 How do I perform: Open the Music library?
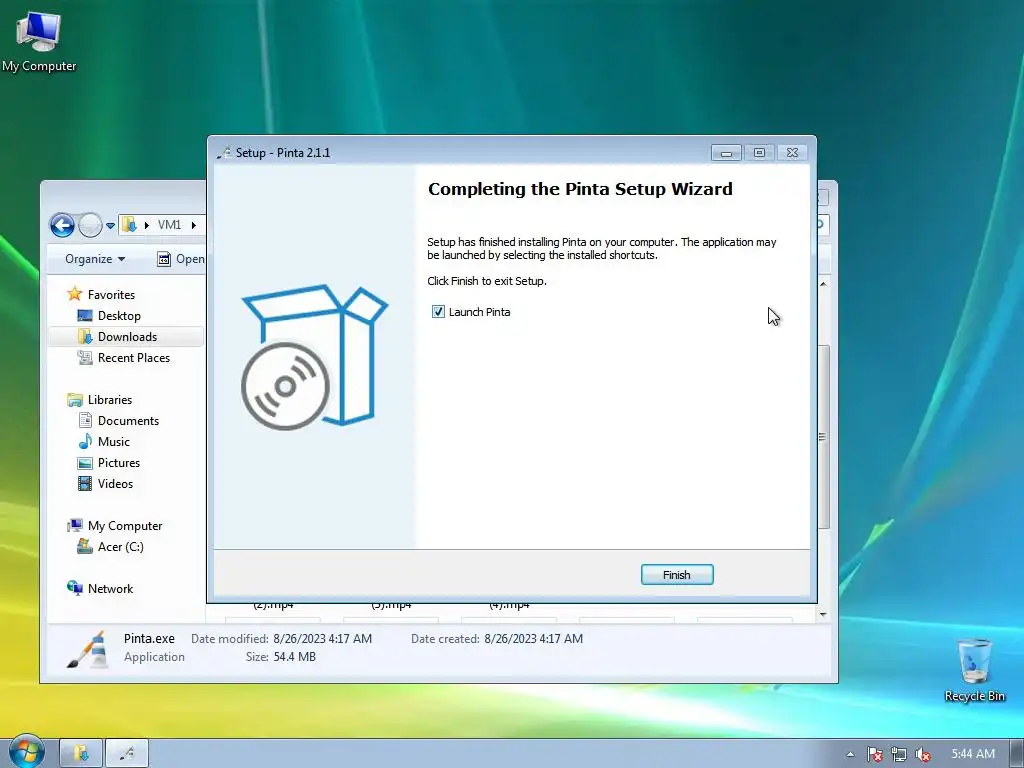point(114,441)
